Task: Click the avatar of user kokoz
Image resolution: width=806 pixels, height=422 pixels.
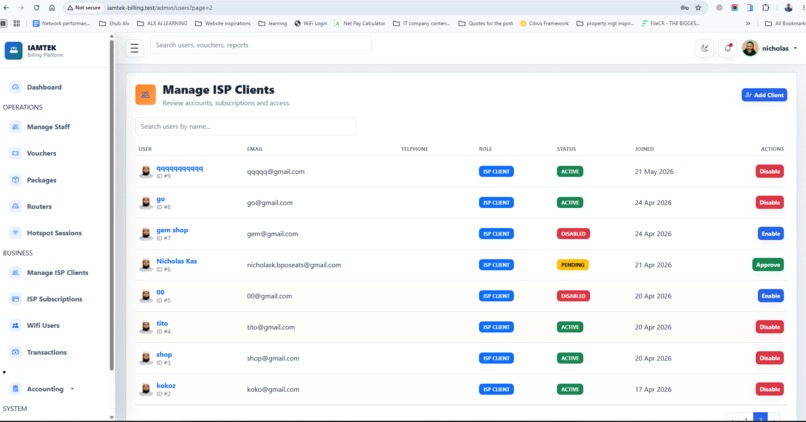Action: [x=146, y=389]
